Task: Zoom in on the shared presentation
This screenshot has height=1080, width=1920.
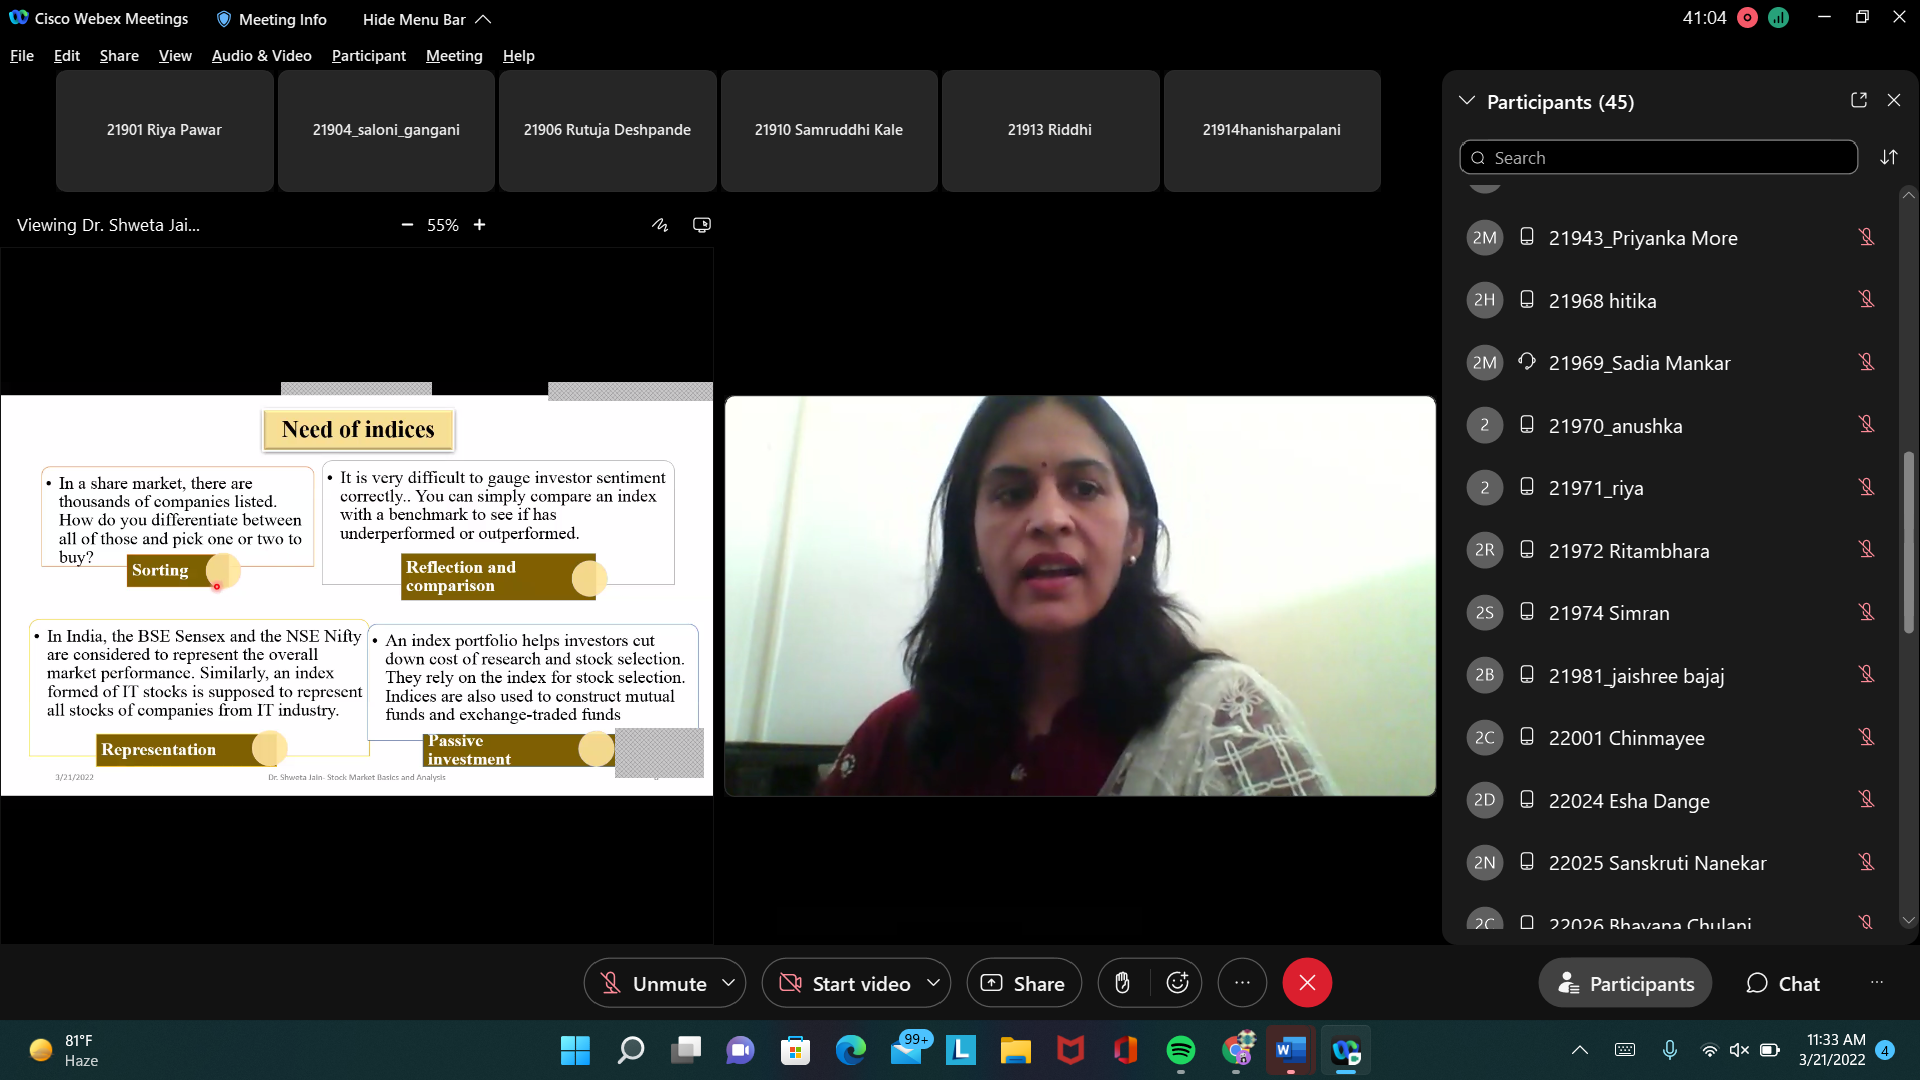Action: 480,225
